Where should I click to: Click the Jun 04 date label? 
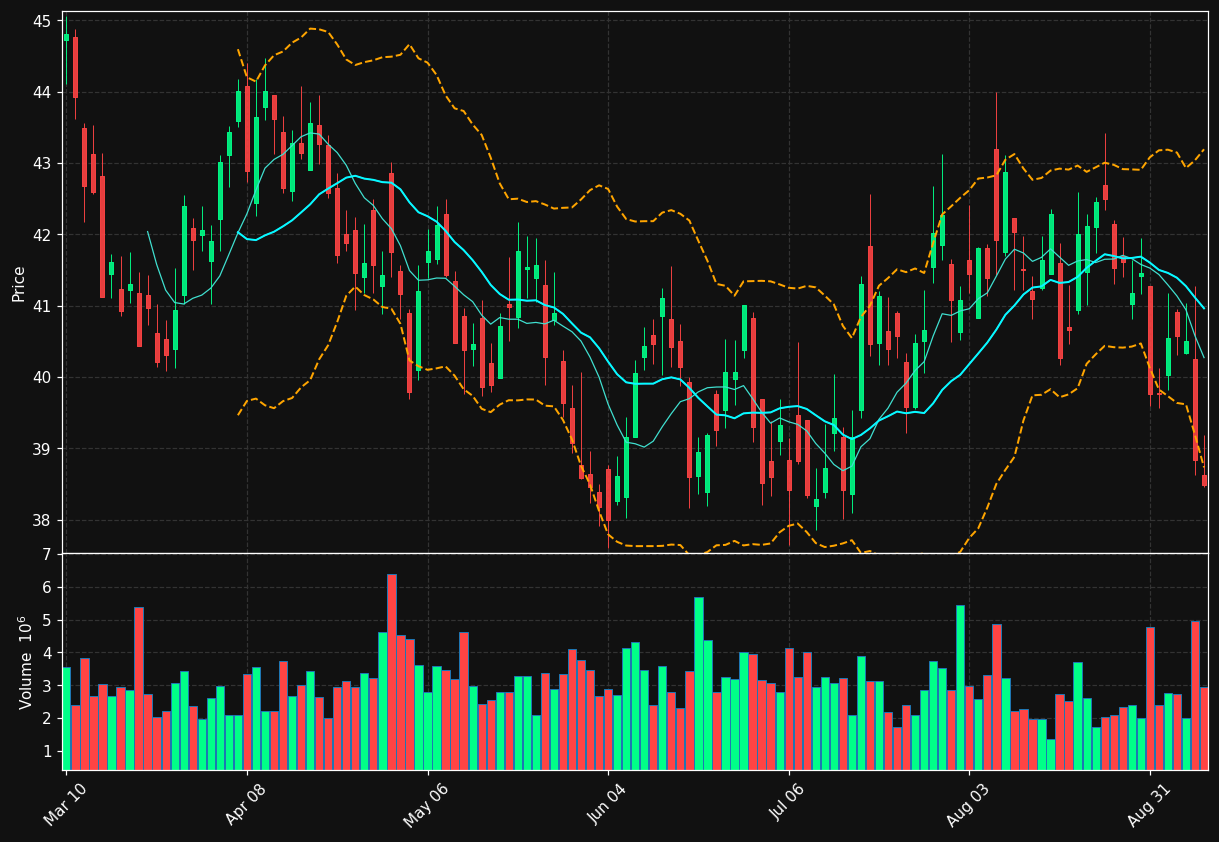(x=607, y=805)
